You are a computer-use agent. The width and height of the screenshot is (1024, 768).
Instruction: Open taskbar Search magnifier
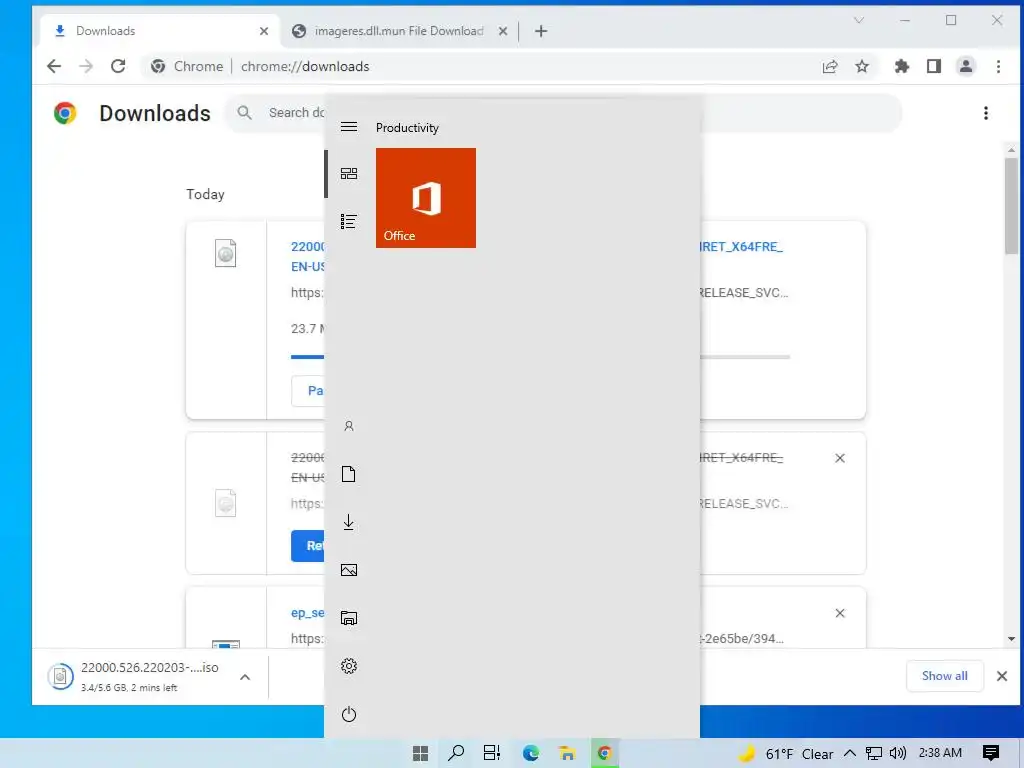click(x=456, y=753)
